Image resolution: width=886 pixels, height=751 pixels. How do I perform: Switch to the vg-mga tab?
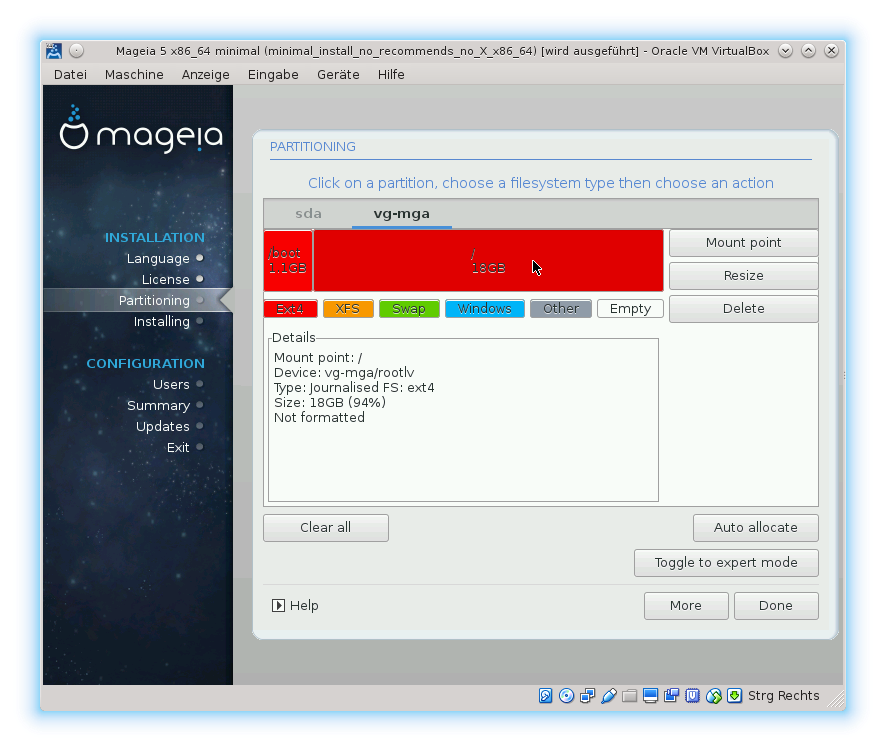click(x=401, y=214)
